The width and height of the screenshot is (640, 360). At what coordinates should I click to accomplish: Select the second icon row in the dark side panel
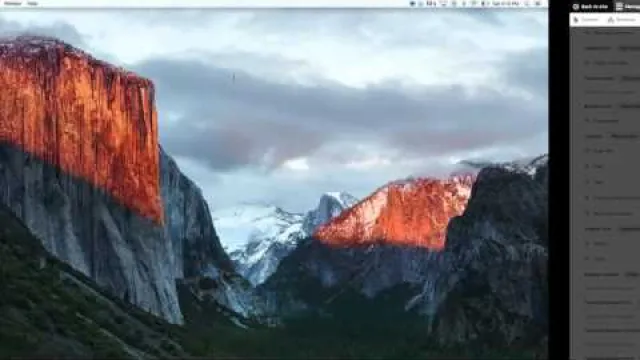(x=608, y=63)
